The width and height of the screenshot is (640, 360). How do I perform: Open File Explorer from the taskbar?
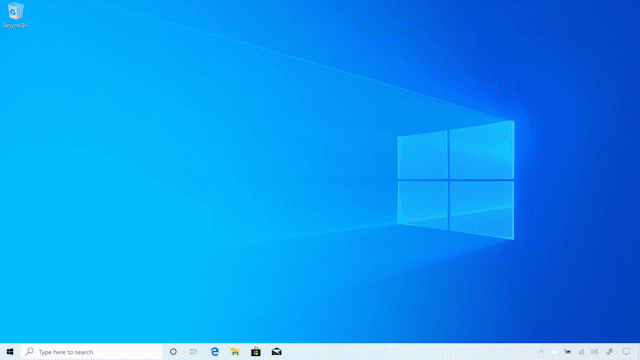coord(235,351)
